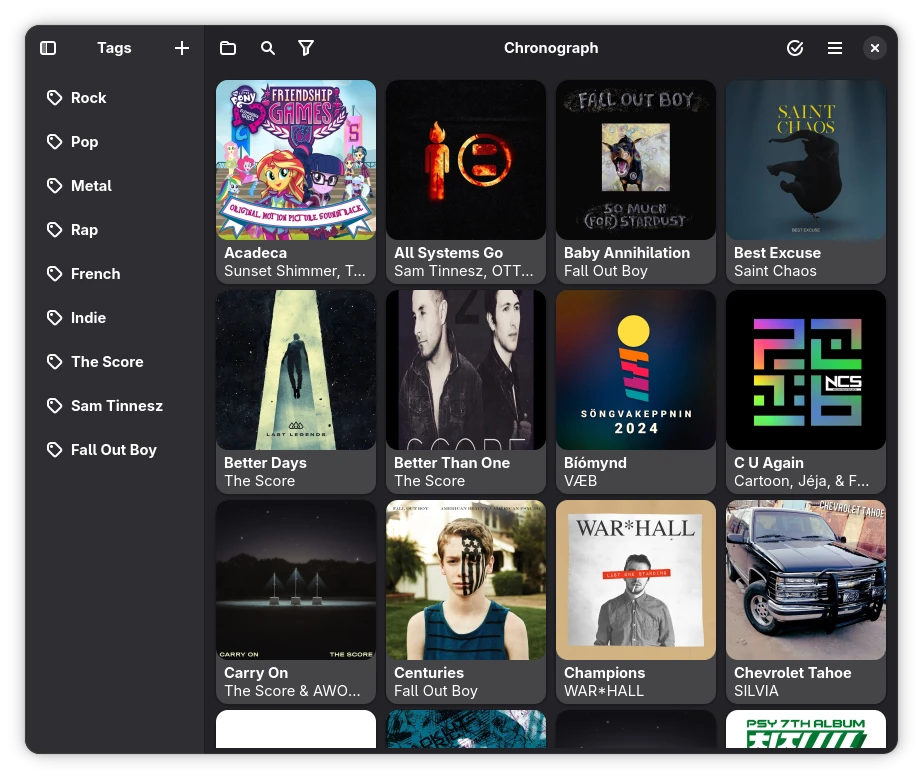The image size is (923, 779).
Task: Click the 'Centuries' title text
Action: coord(429,672)
